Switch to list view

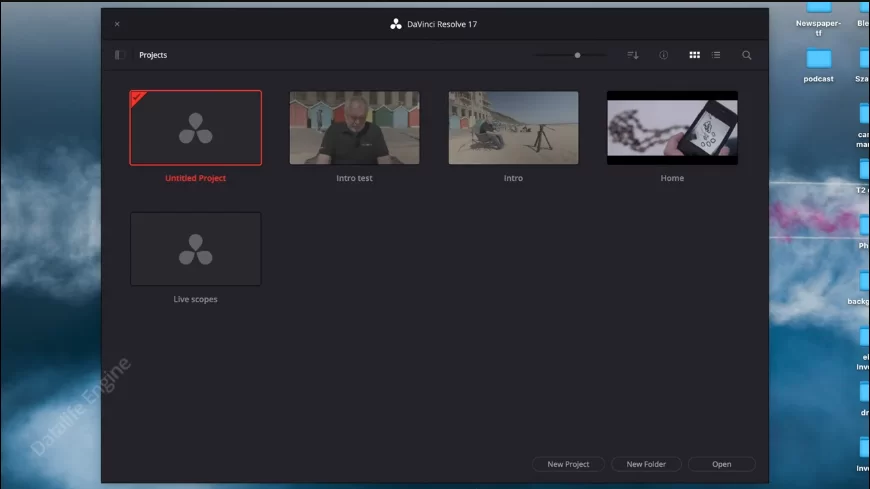pos(716,55)
